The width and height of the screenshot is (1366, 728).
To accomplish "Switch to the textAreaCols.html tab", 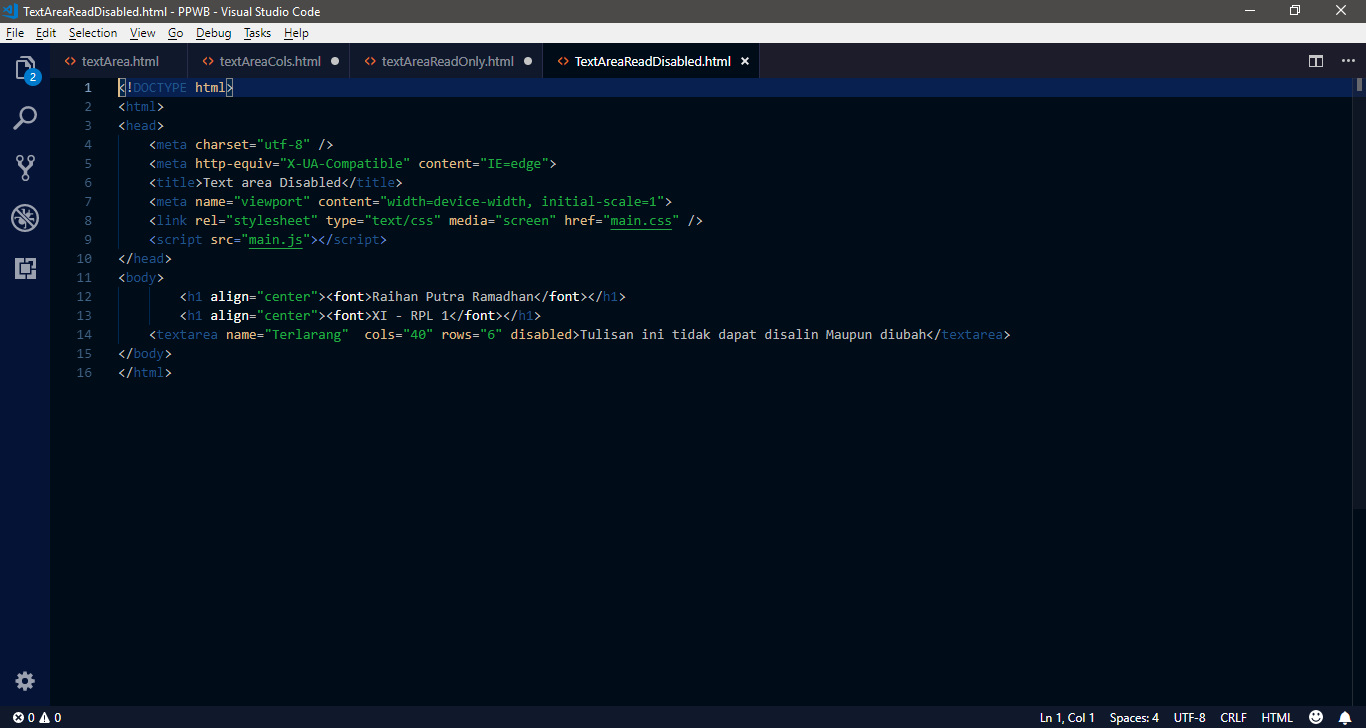I will [x=269, y=61].
